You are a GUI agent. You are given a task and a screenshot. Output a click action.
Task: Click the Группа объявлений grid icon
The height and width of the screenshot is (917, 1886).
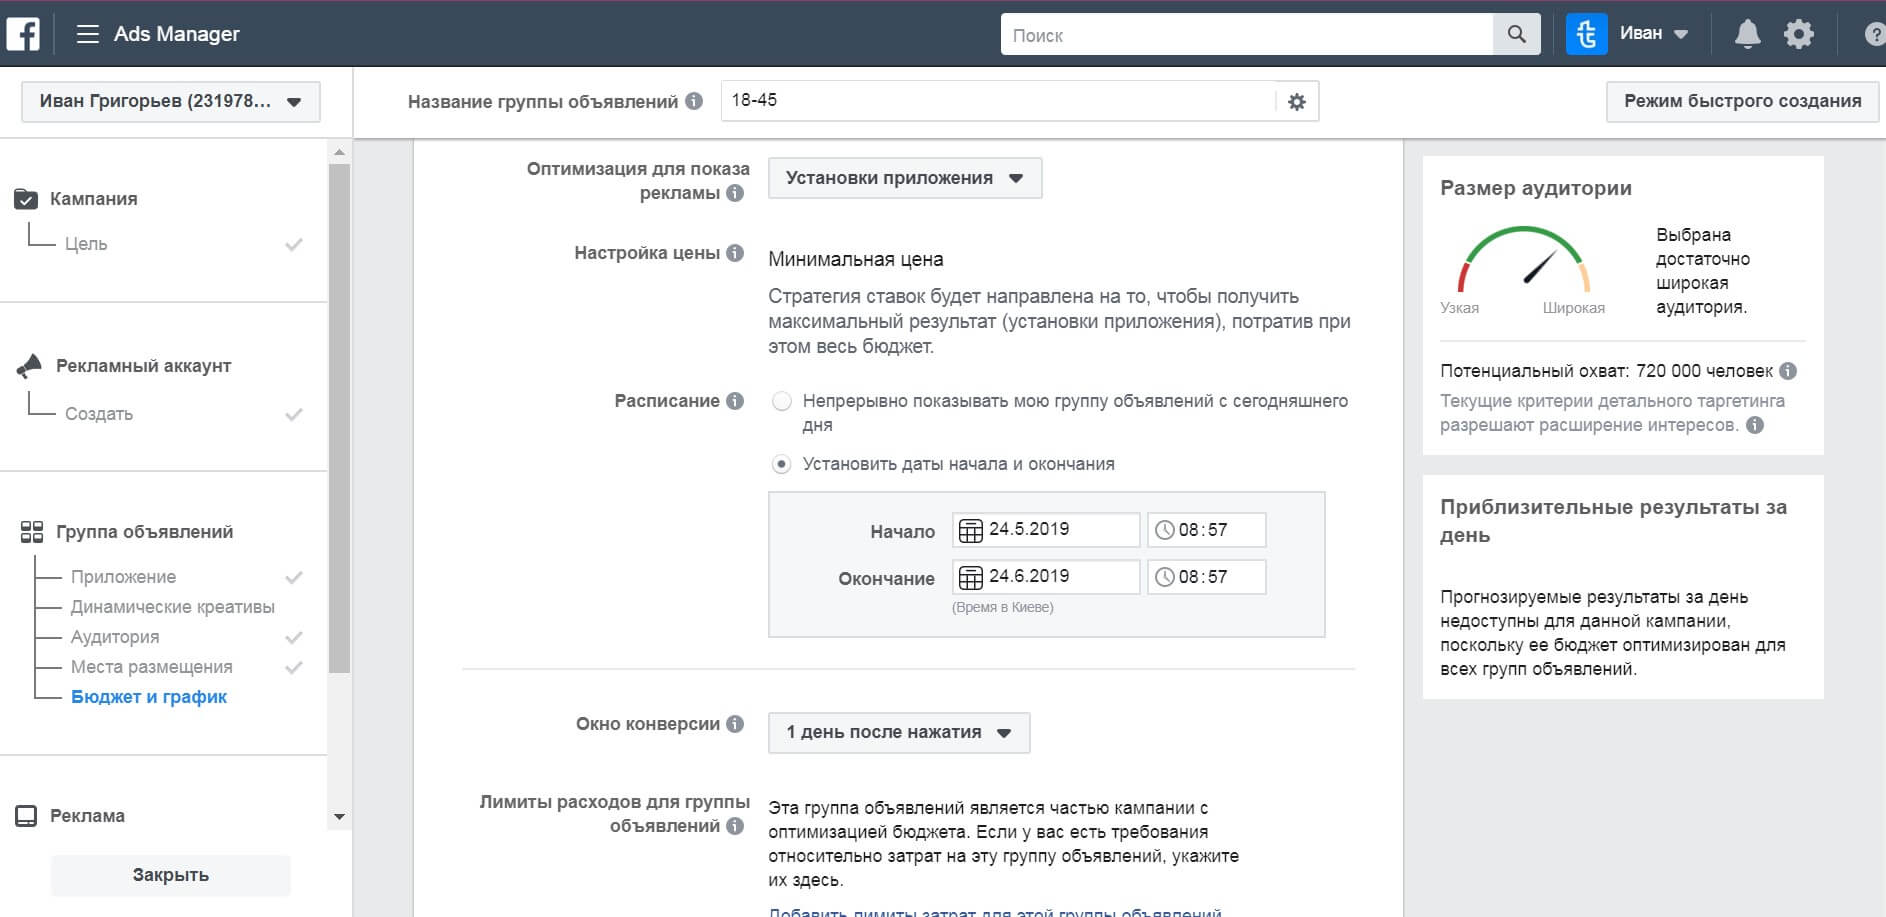tap(32, 532)
